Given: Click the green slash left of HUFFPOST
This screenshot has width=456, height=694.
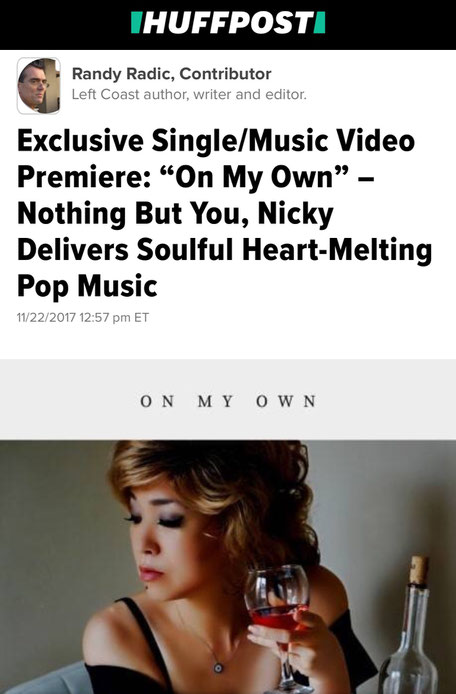Looking at the screenshot, I should click(x=136, y=23).
